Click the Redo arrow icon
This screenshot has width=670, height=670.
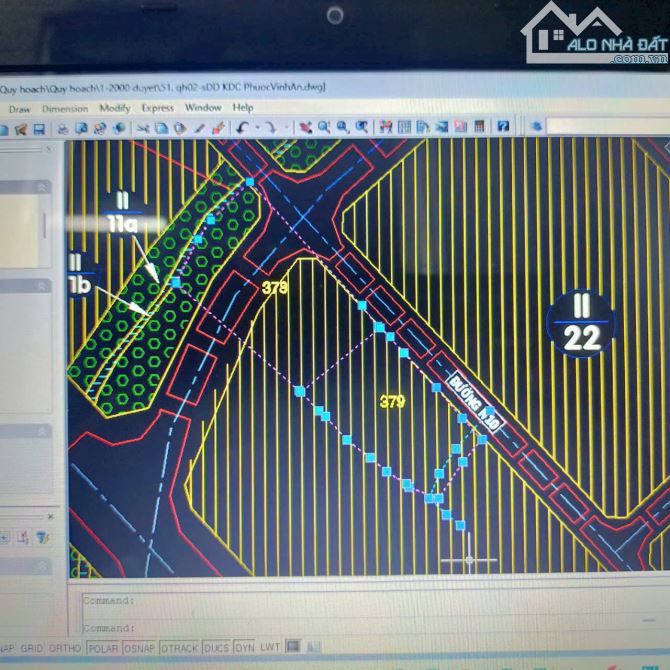click(x=271, y=128)
